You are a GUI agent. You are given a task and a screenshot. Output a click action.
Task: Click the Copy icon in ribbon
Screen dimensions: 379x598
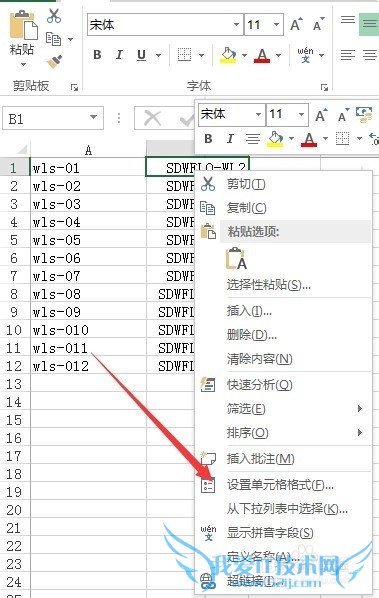[53, 39]
